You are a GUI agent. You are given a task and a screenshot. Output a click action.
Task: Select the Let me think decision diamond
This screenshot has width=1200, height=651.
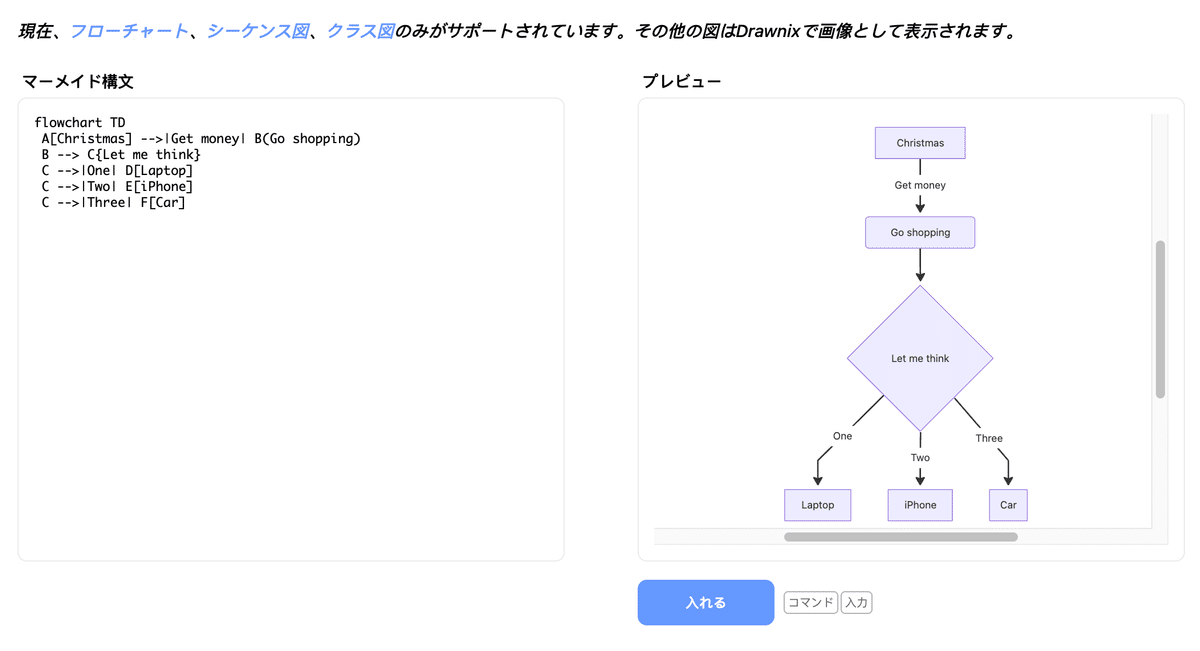tap(919, 357)
